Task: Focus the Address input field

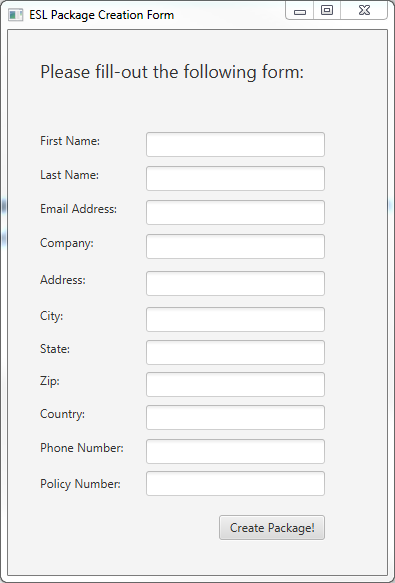Action: click(x=235, y=283)
